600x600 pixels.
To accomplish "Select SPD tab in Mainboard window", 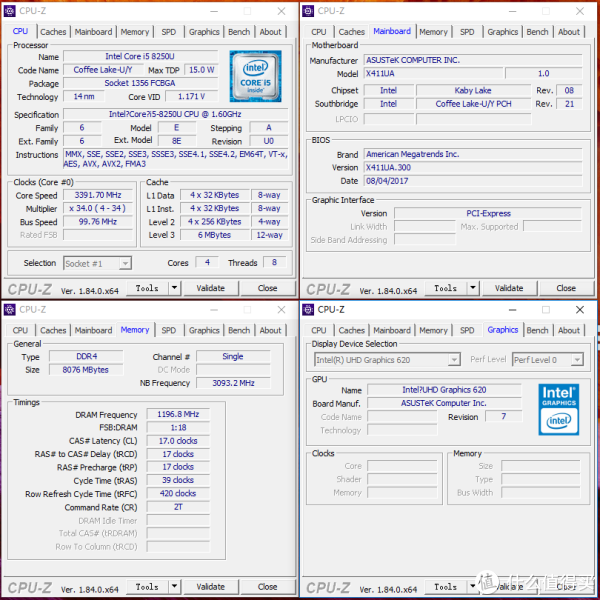I will tap(467, 32).
